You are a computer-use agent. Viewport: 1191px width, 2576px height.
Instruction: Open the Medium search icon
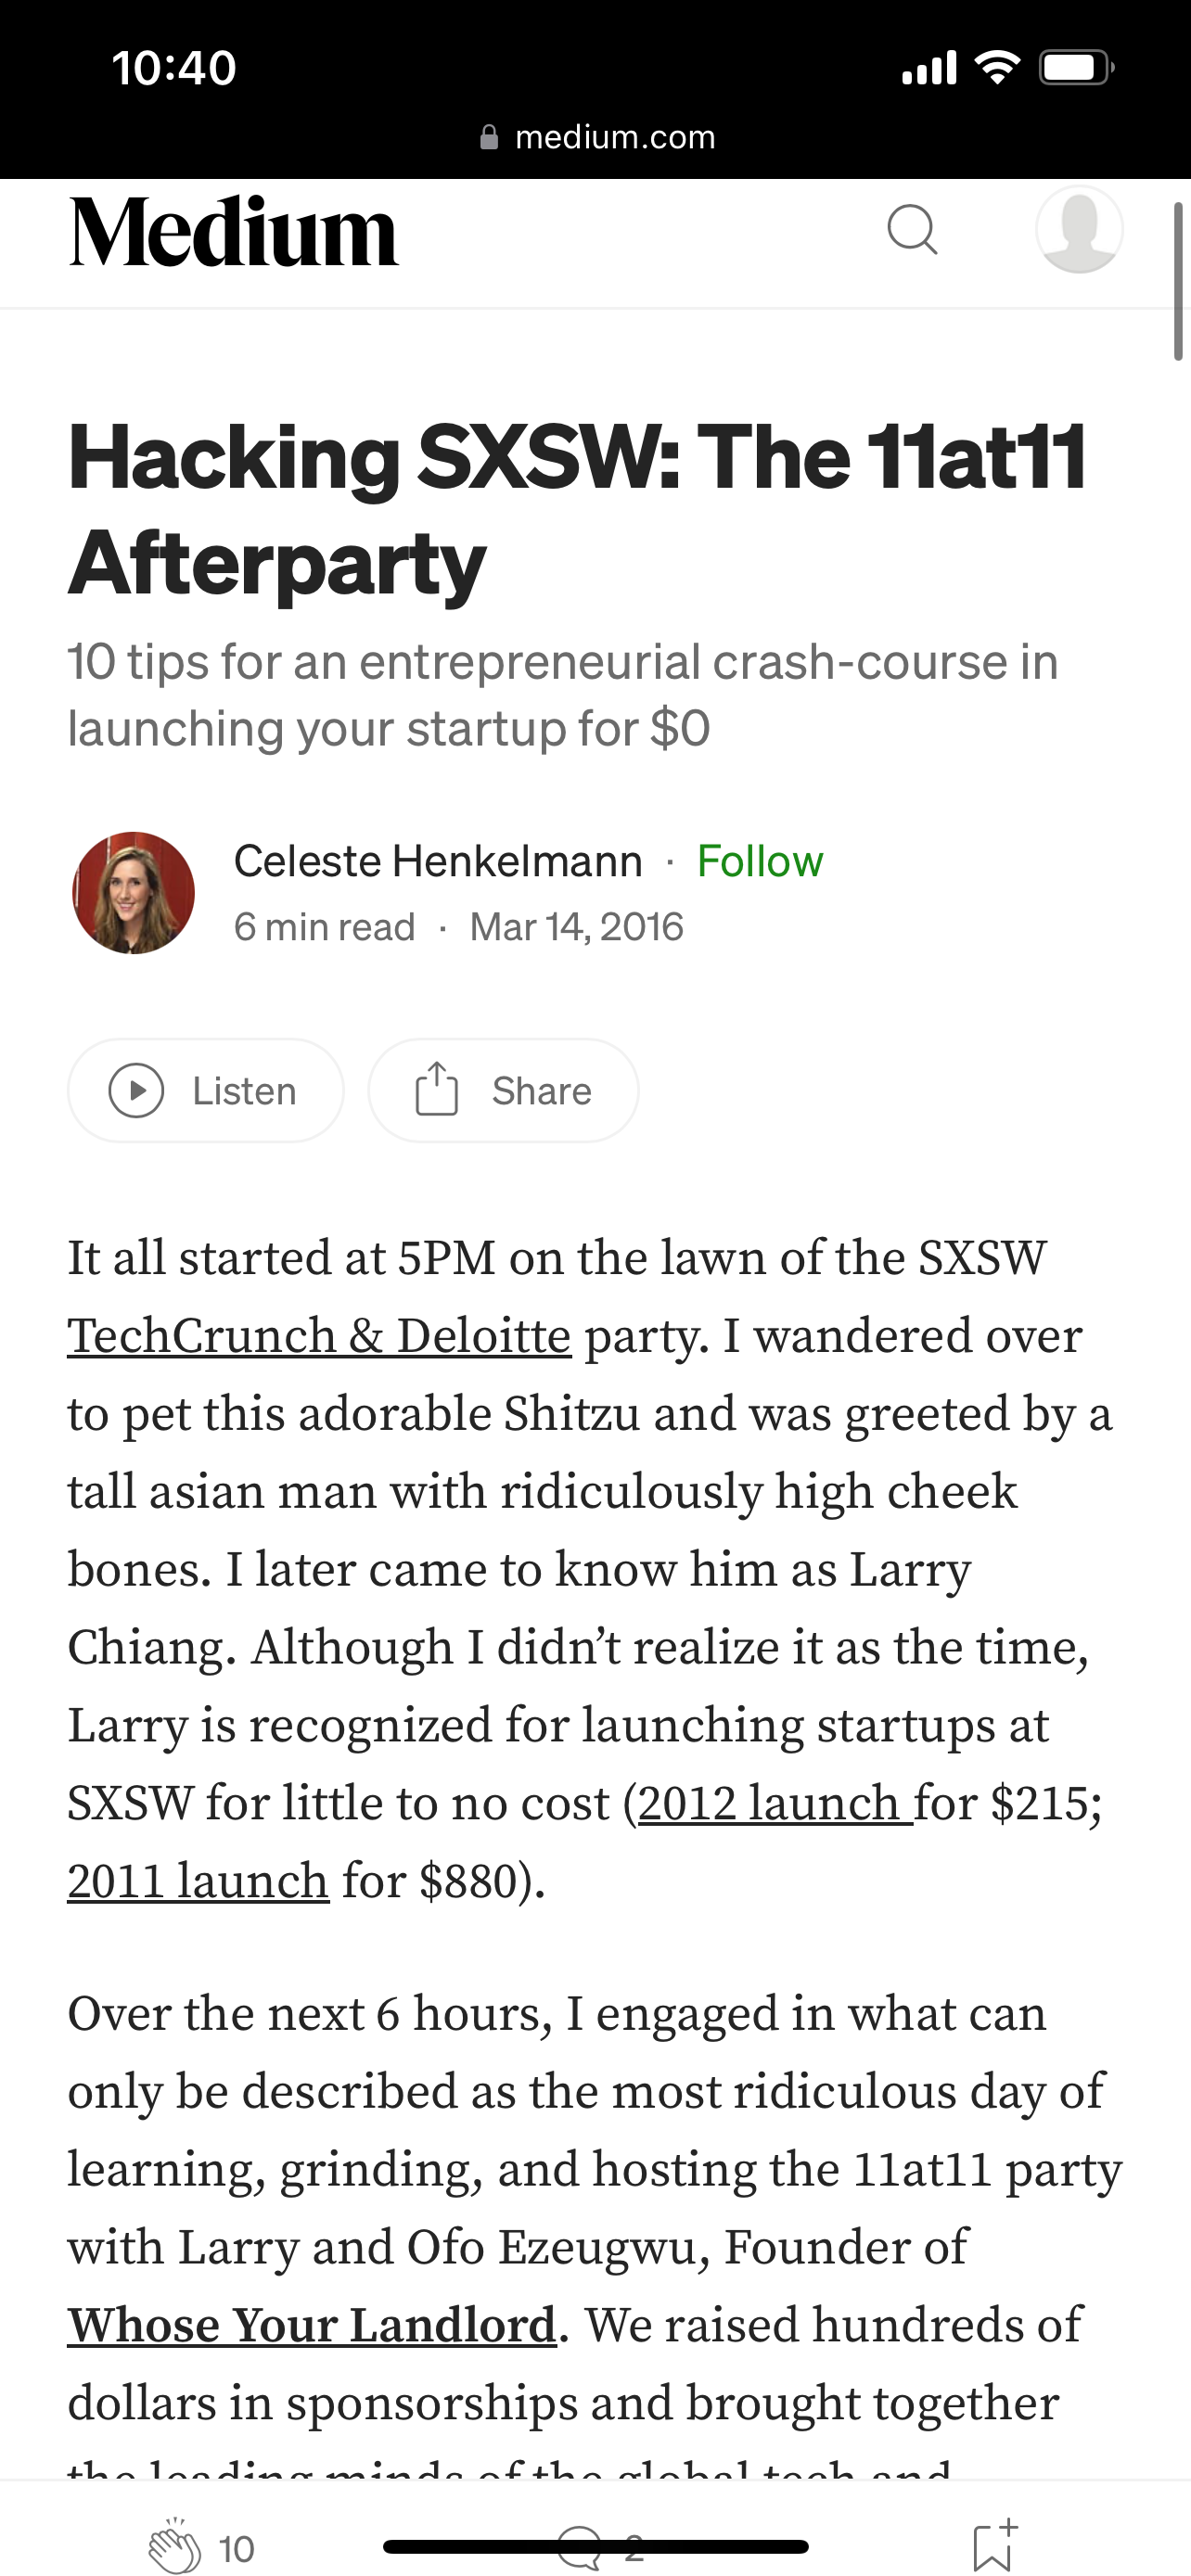(912, 231)
